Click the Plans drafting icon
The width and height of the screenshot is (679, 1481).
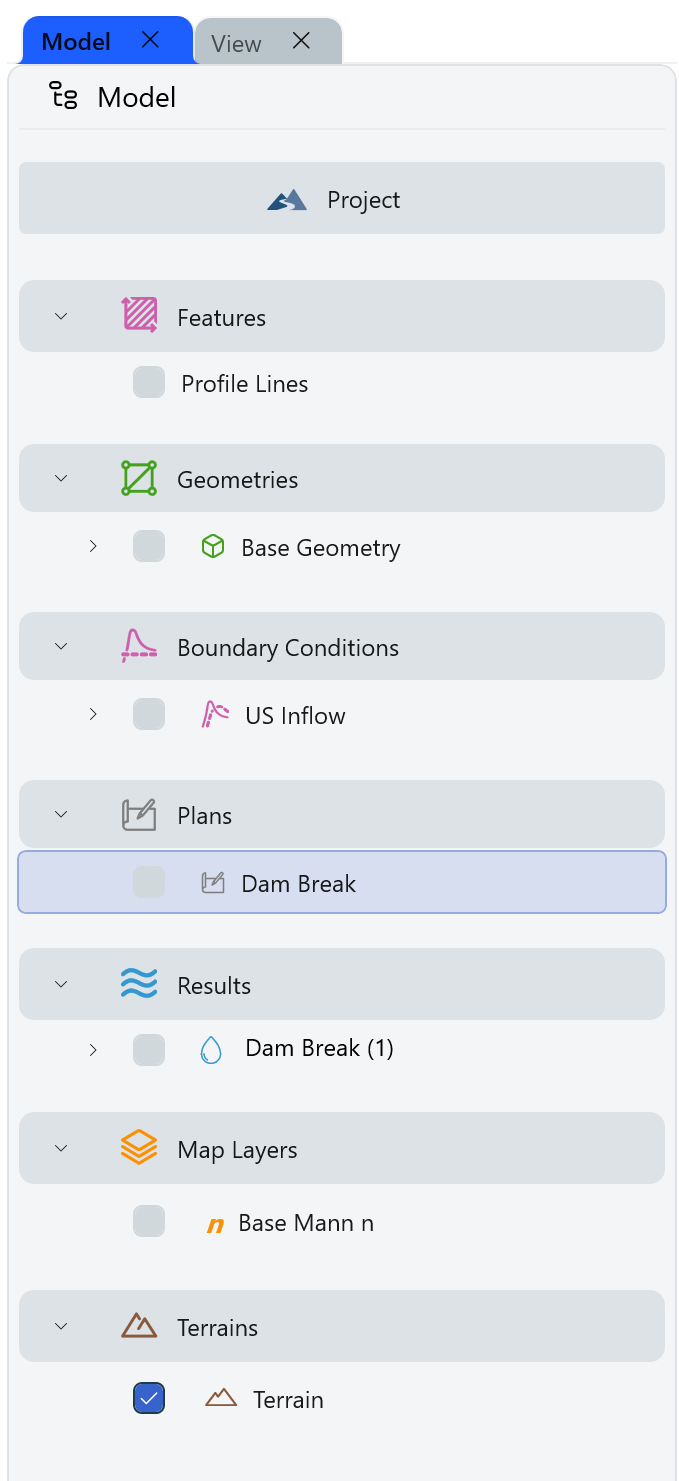tap(139, 815)
